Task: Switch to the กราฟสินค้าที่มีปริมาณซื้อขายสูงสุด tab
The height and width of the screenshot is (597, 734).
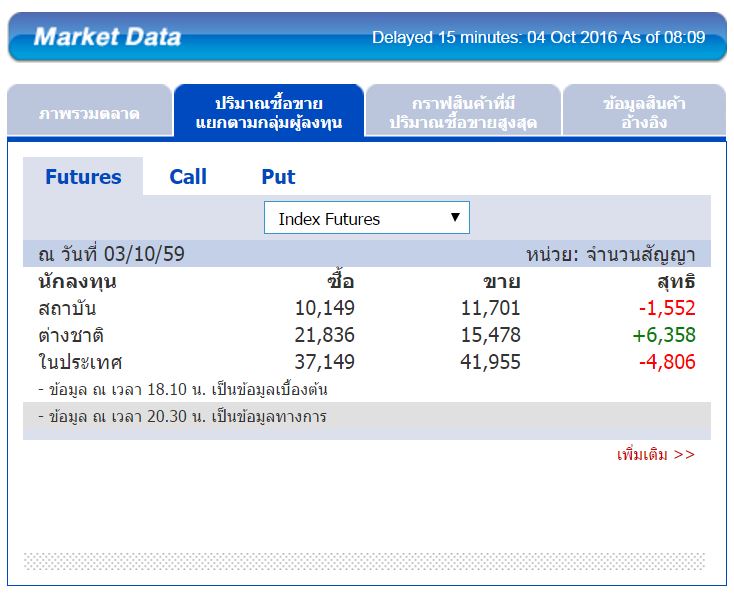Action: pyautogui.click(x=461, y=113)
